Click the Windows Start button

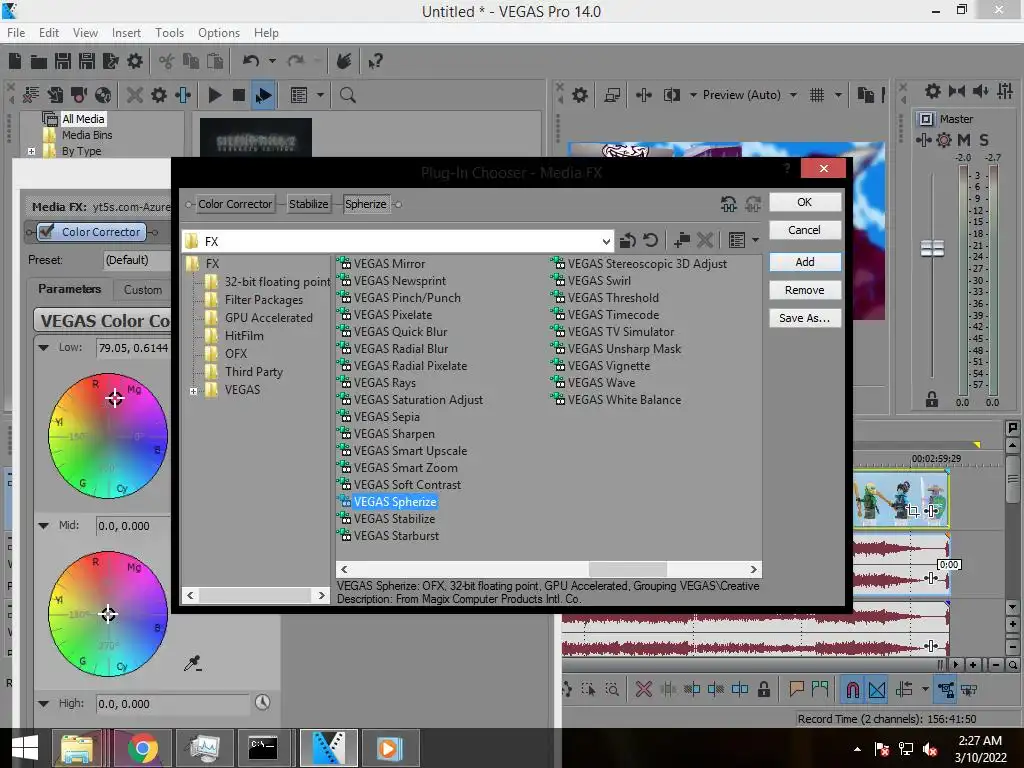25,748
